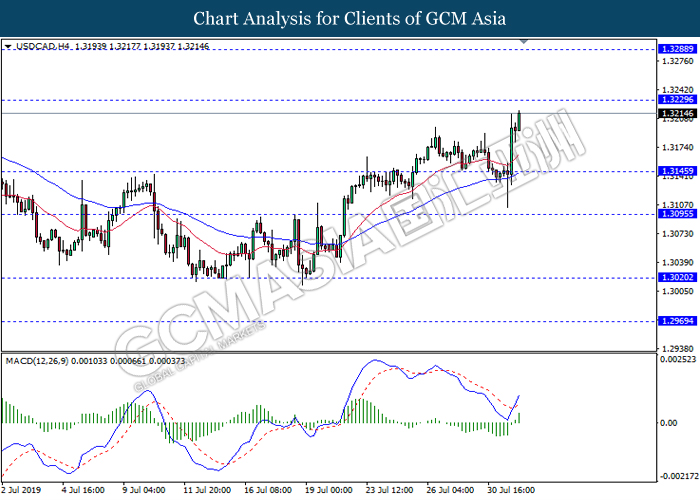The image size is (700, 500).
Task: Click the 9 Jul 04:00 time label
Action: 144,490
